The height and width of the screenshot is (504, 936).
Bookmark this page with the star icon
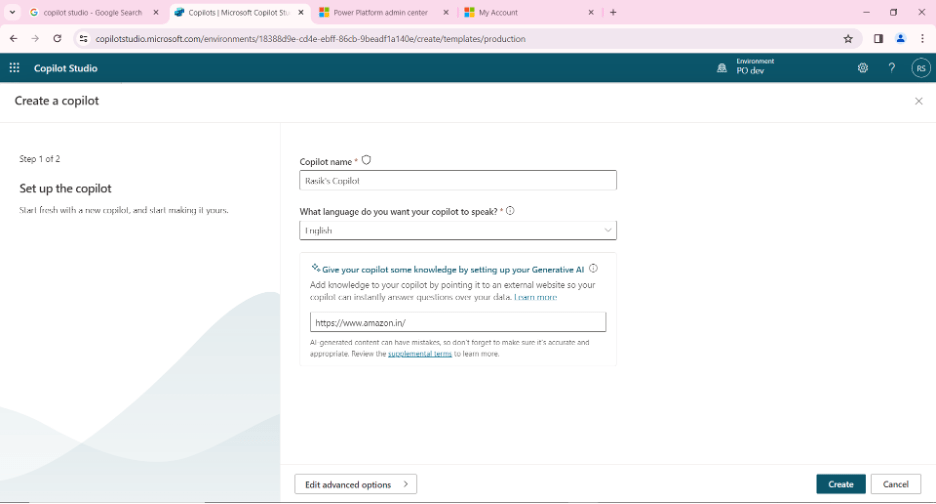coord(848,39)
